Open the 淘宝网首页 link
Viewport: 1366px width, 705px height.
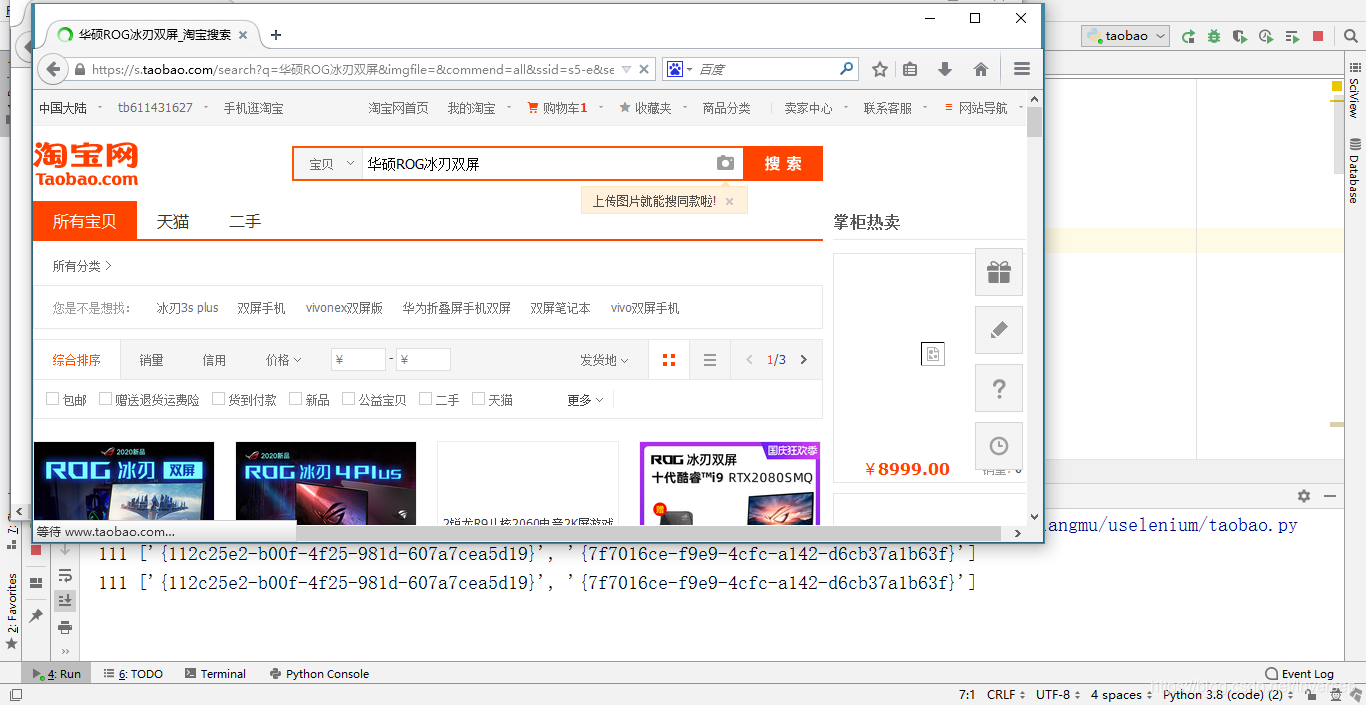pyautogui.click(x=398, y=108)
